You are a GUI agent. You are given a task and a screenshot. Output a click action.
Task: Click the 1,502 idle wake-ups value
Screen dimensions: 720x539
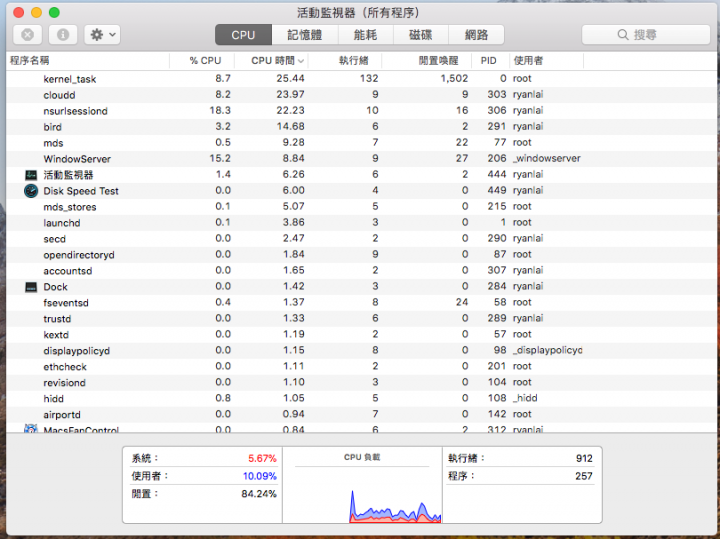[x=454, y=79]
